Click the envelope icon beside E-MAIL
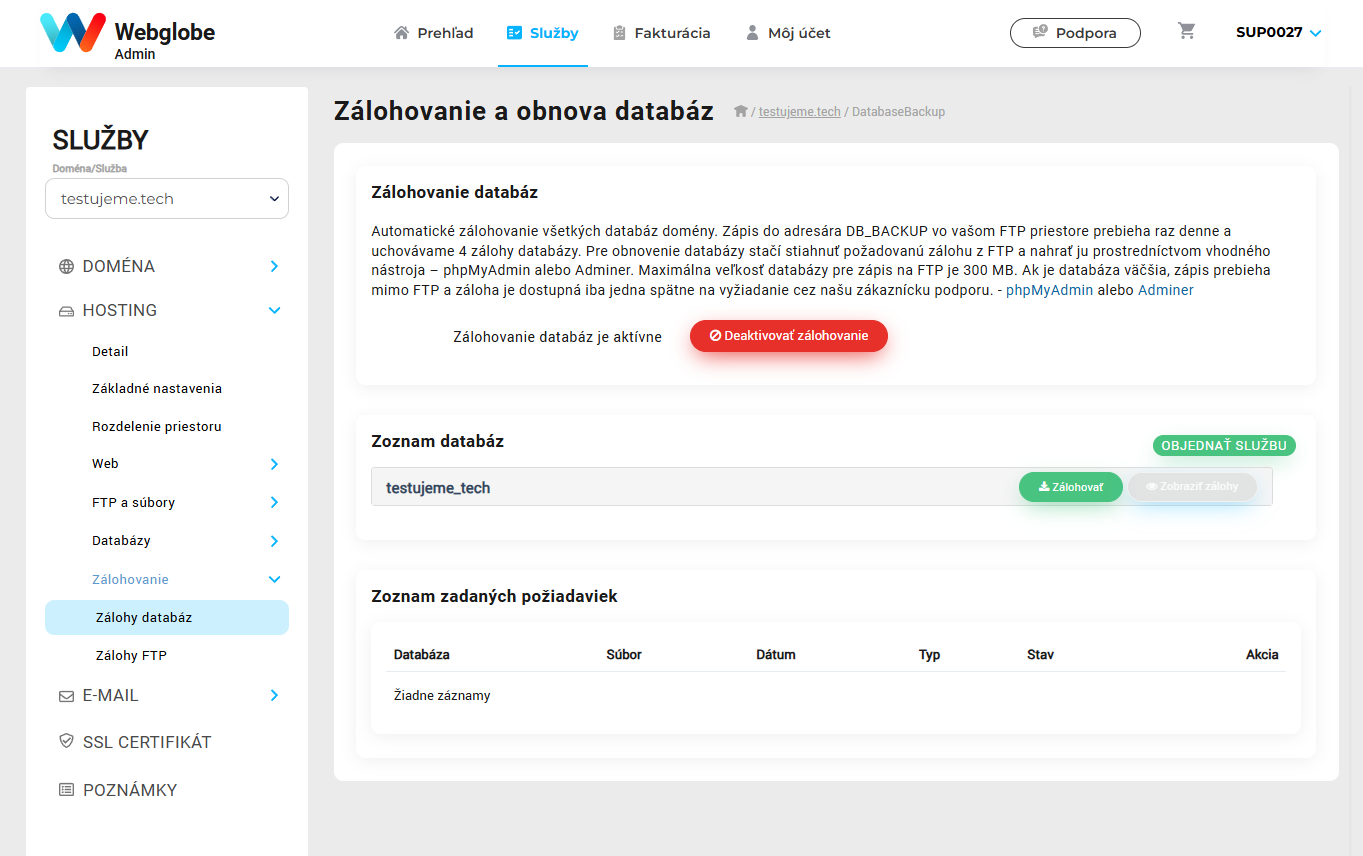 (x=67, y=696)
